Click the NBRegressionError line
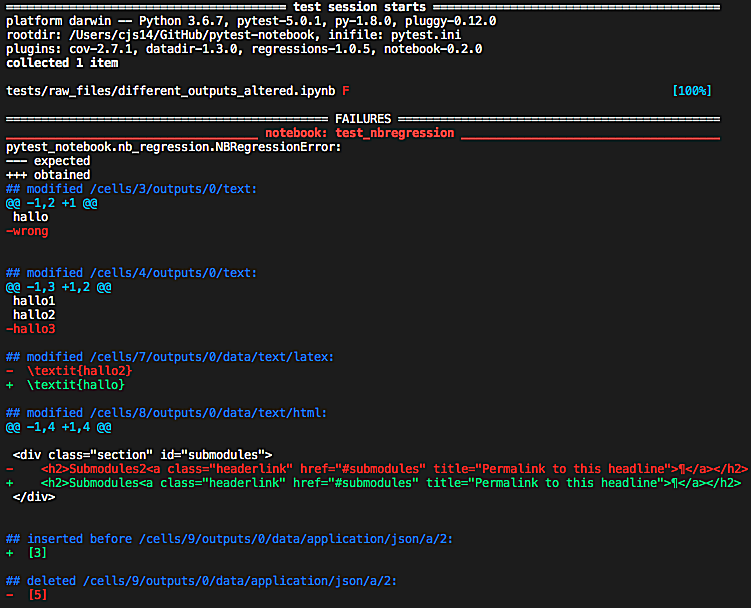The width and height of the screenshot is (751, 608). (x=173, y=147)
